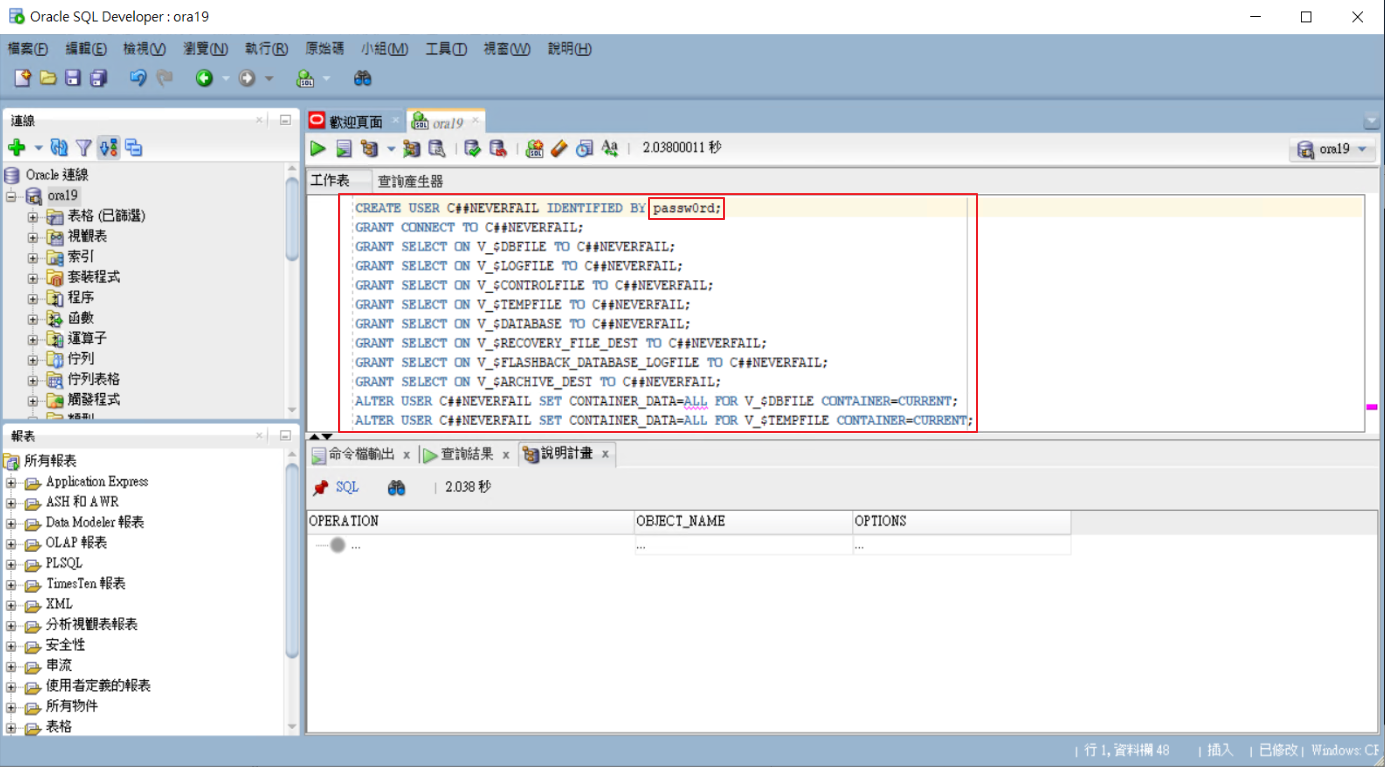Click the red pin icon in explain plan
The height and width of the screenshot is (767, 1385).
tap(320, 487)
